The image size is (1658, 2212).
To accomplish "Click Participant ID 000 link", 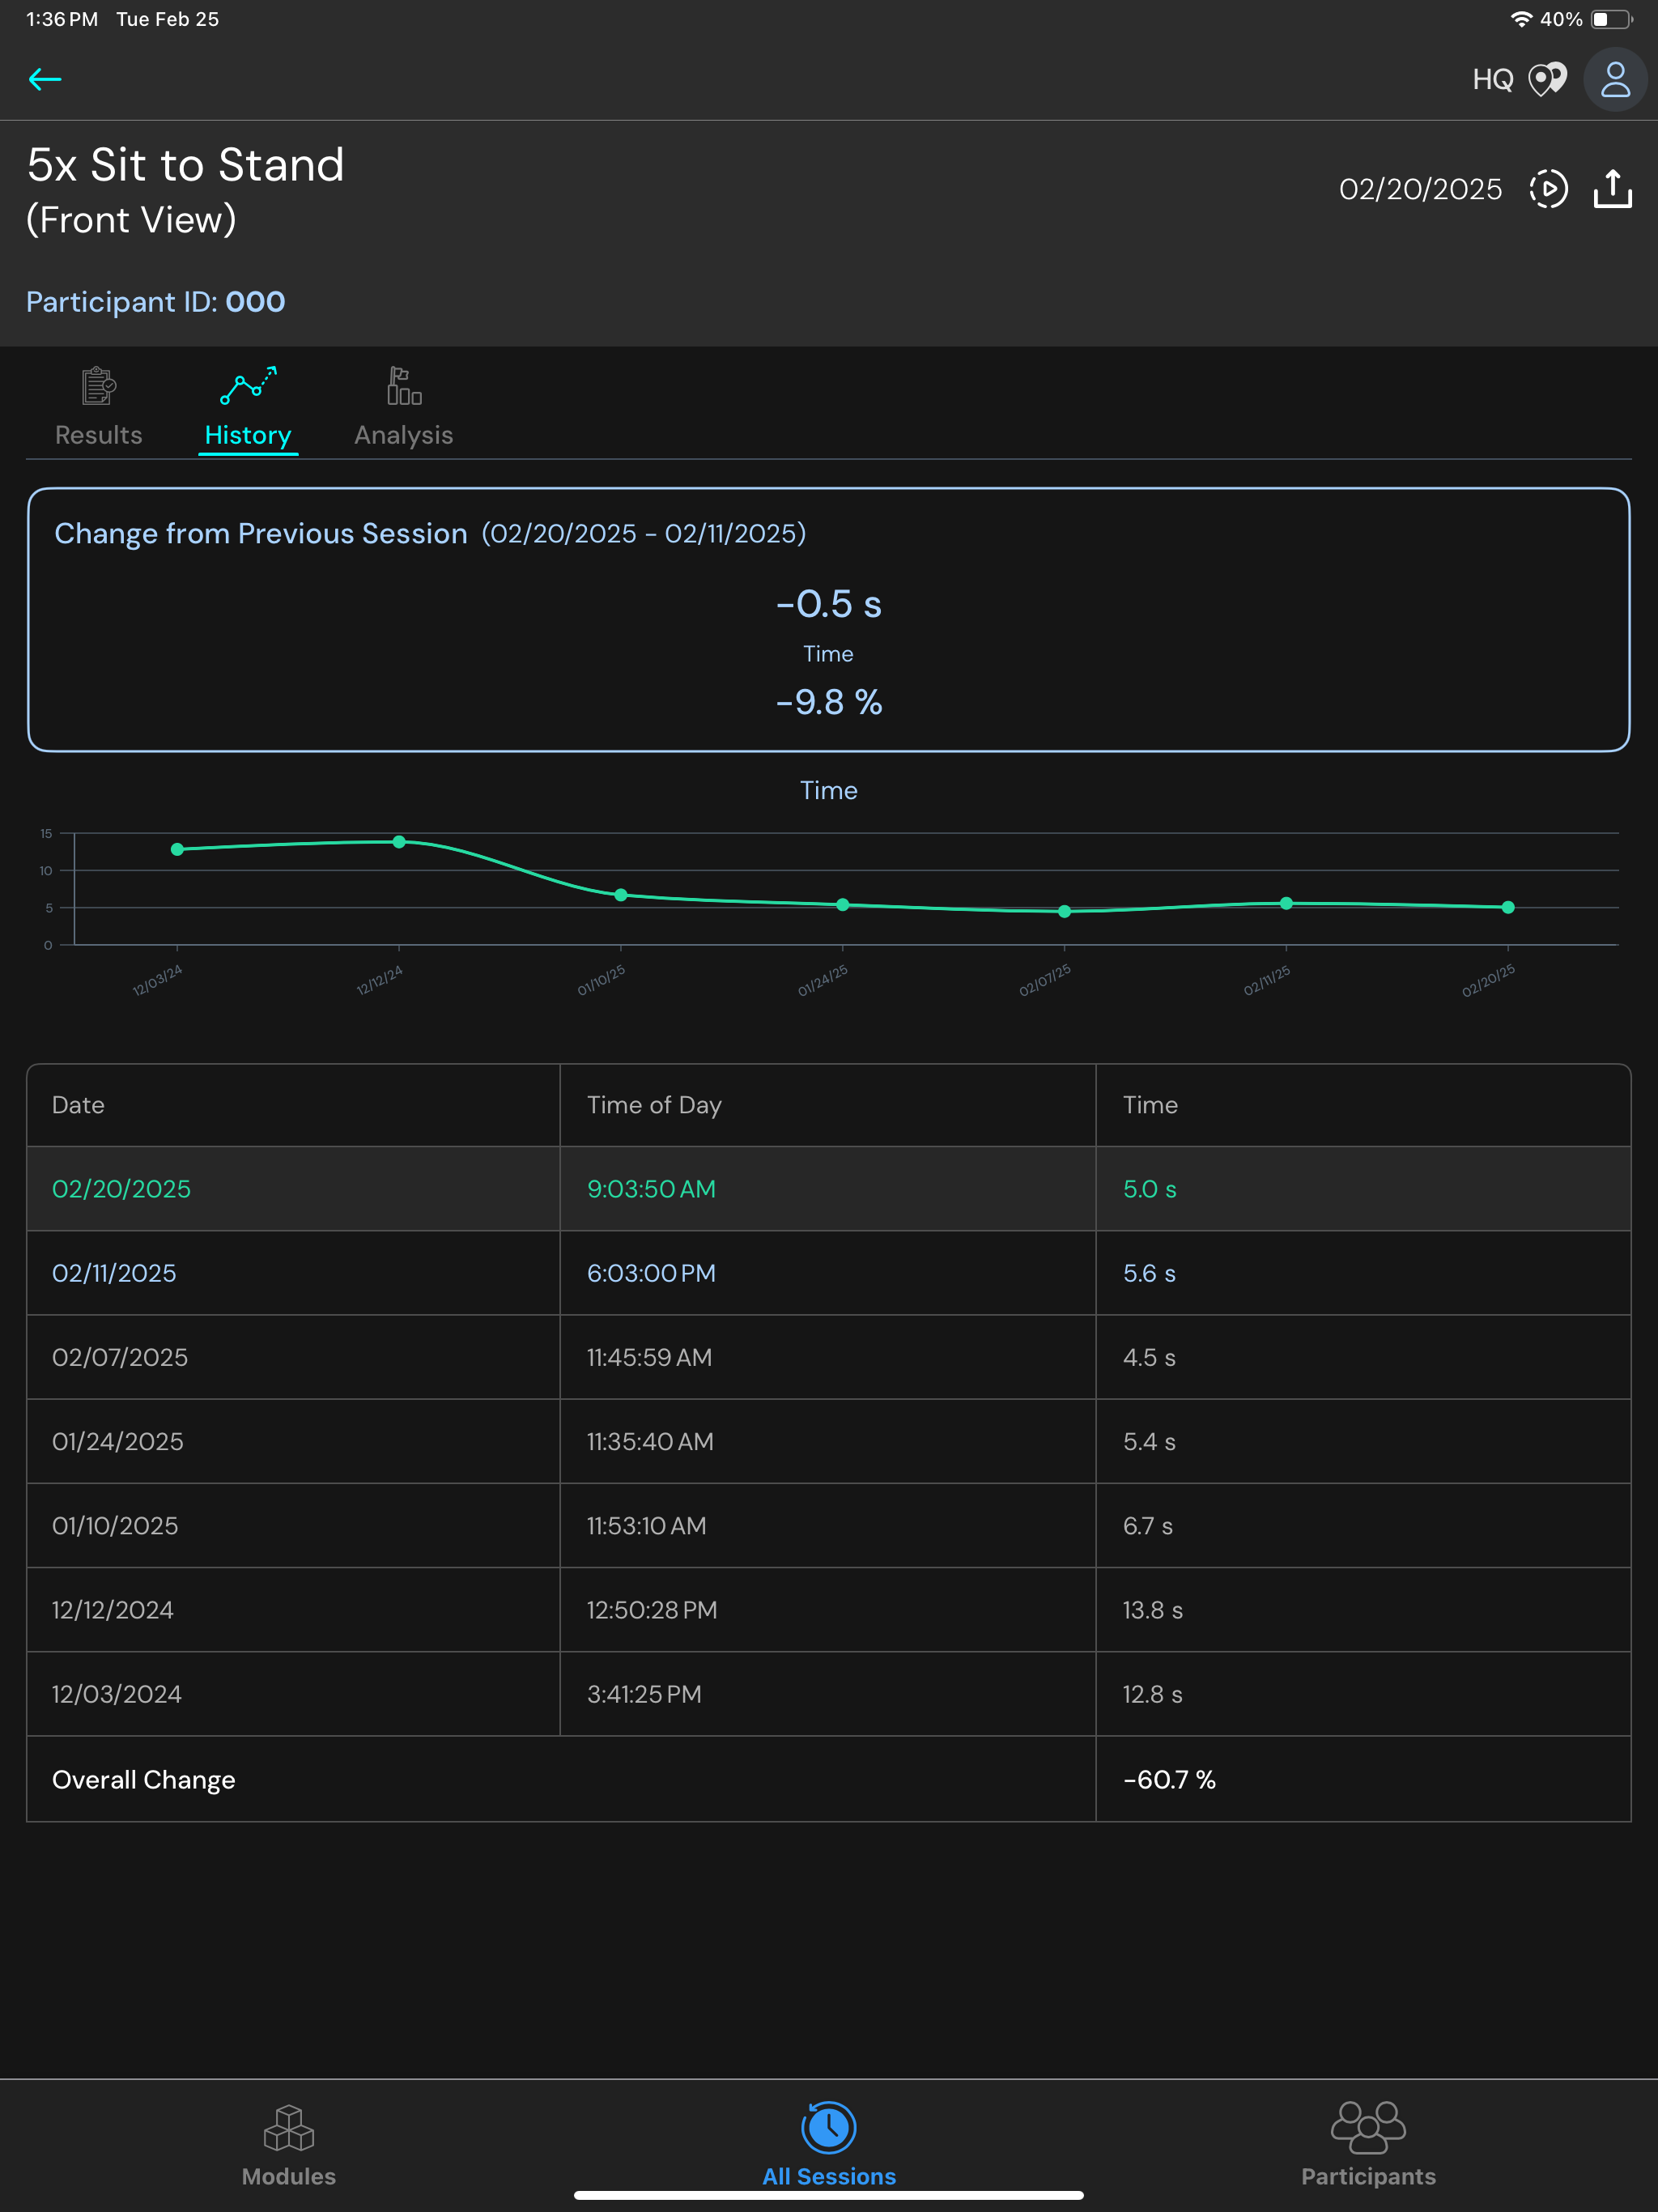I will pos(155,302).
